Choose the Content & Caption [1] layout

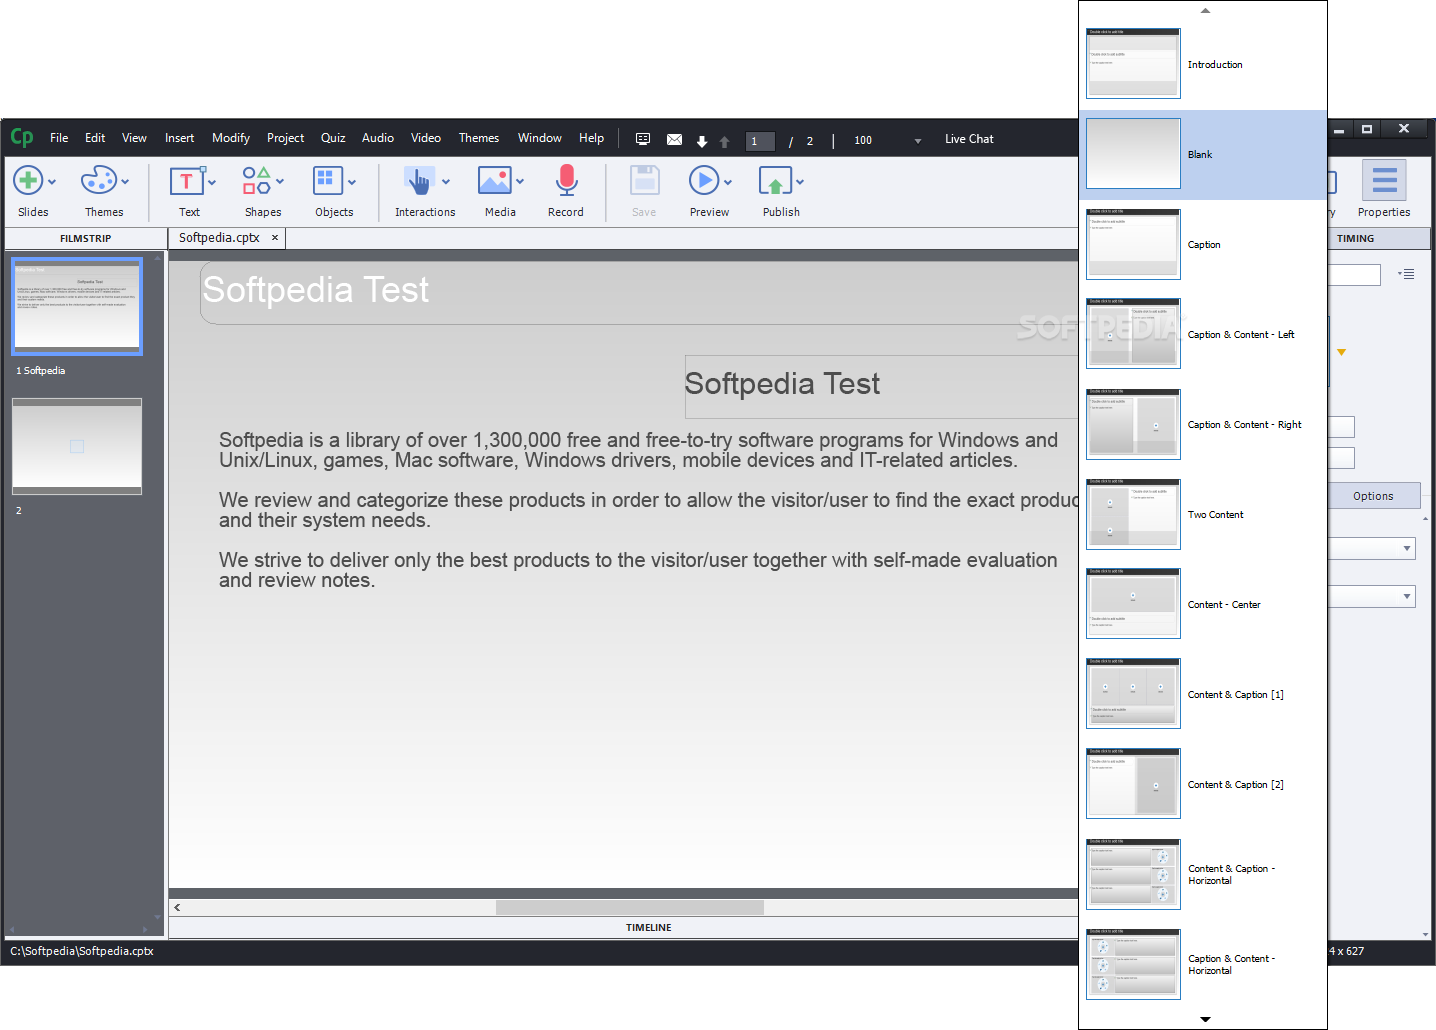(x=1203, y=695)
